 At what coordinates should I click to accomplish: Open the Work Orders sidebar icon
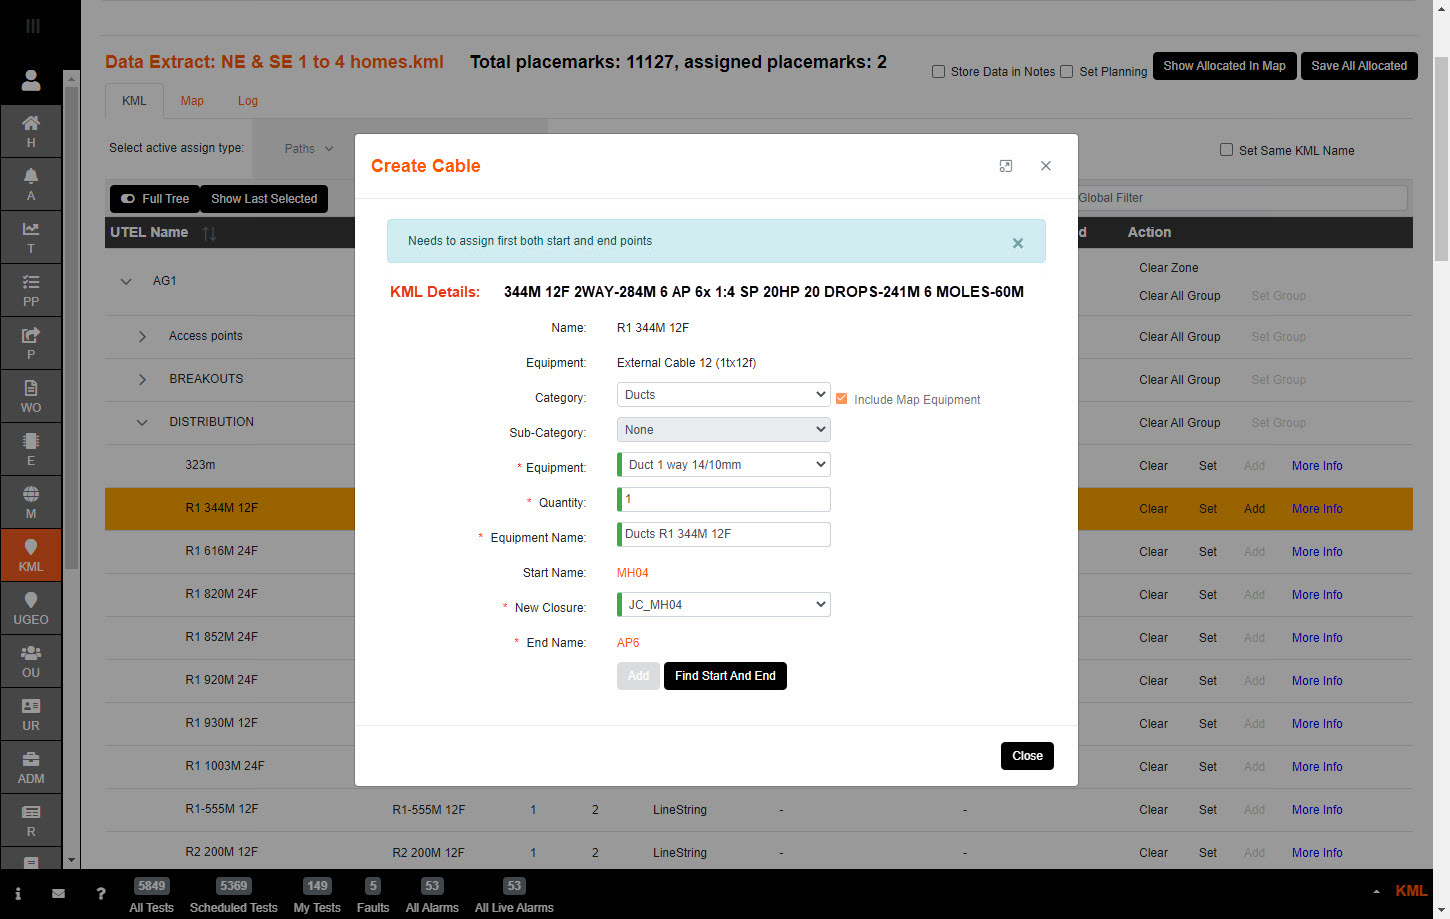[x=31, y=396]
